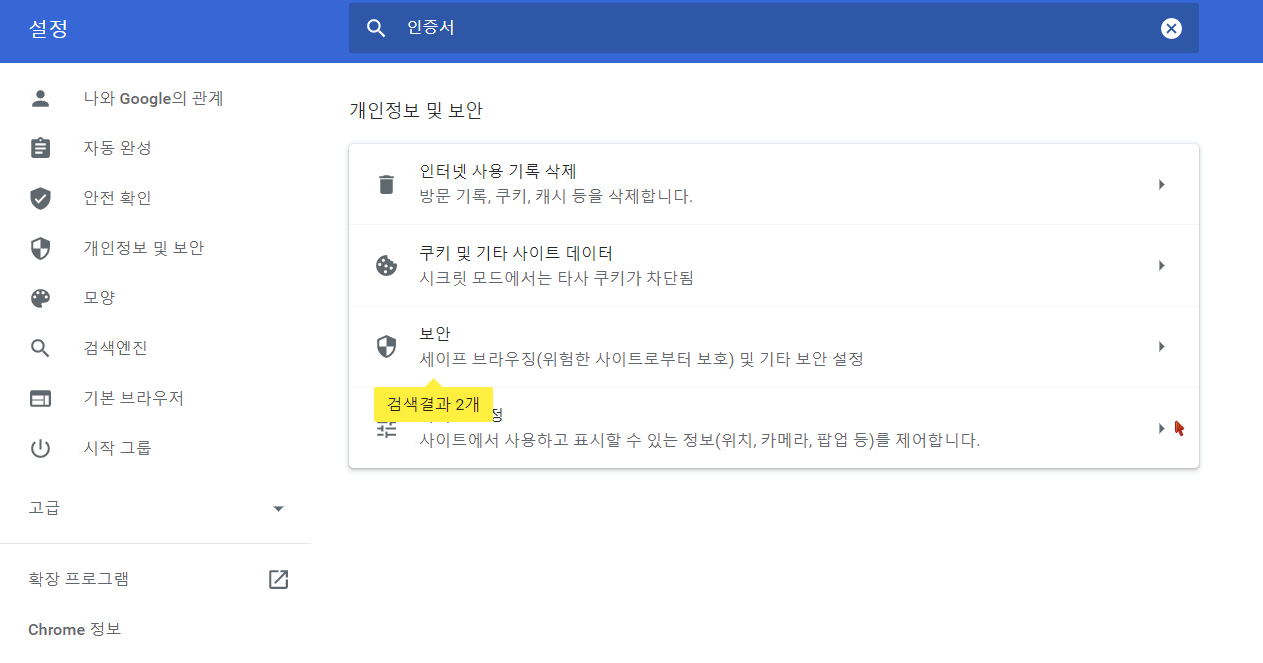Click the palette icon beside 모양

tap(40, 298)
